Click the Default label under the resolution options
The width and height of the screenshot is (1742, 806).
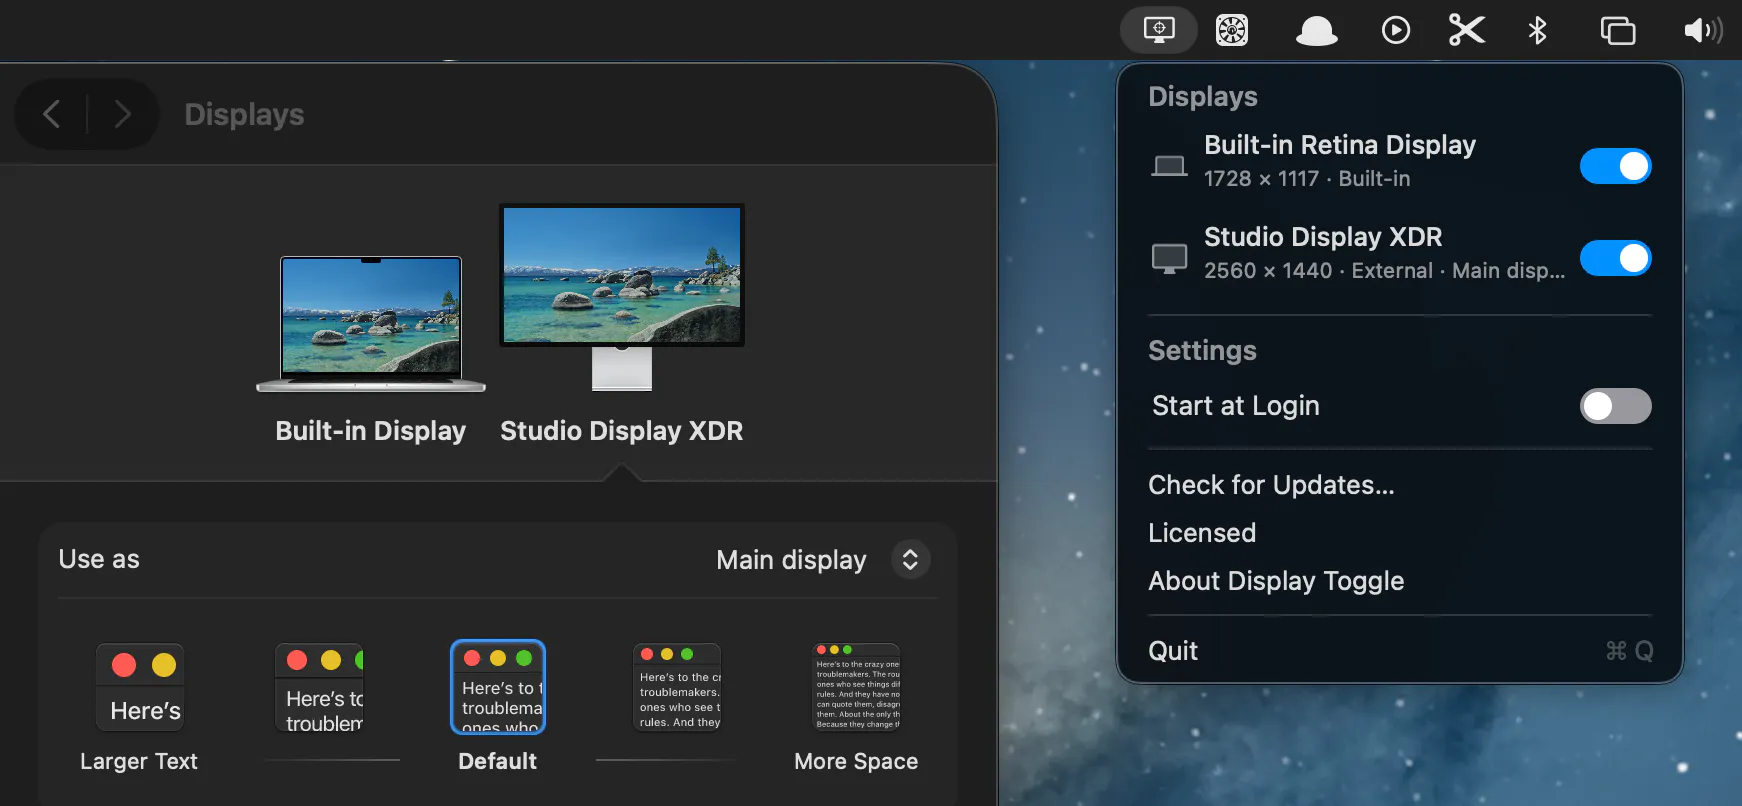(x=498, y=761)
